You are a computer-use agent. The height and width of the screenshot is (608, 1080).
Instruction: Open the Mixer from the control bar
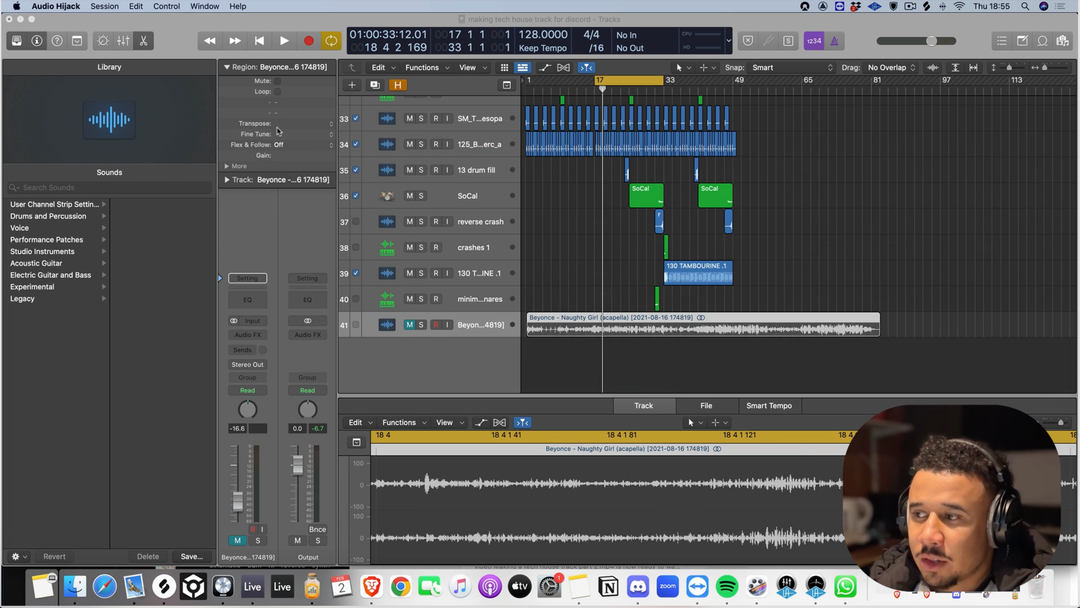[123, 41]
